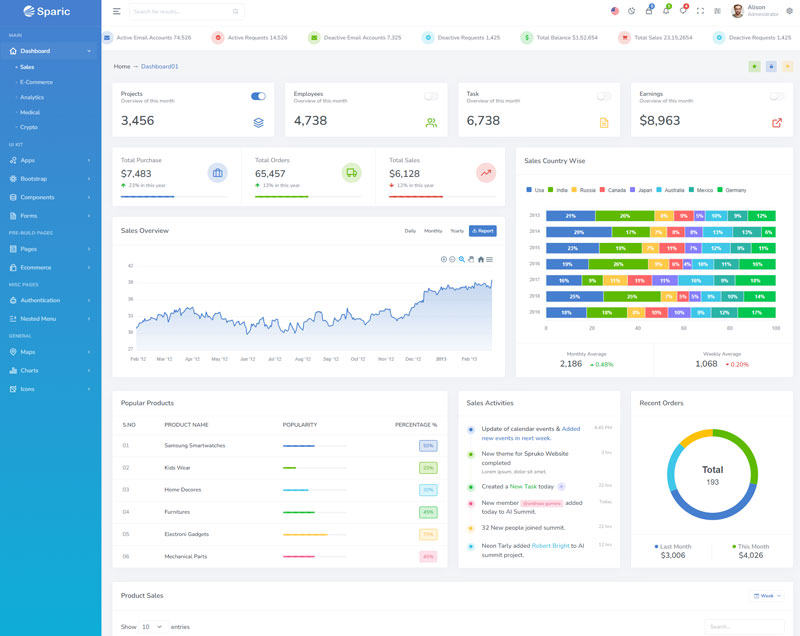The height and width of the screenshot is (636, 800).
Task: Open the Week dropdown in Product Sales
Action: coord(767,596)
